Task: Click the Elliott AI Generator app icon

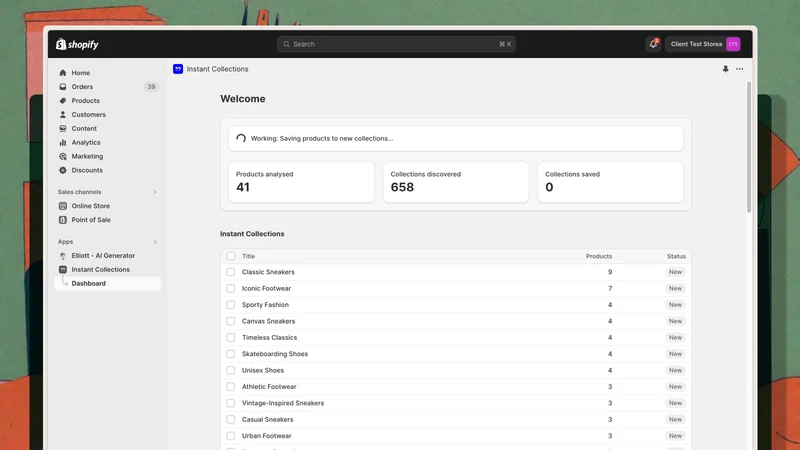Action: (x=63, y=256)
